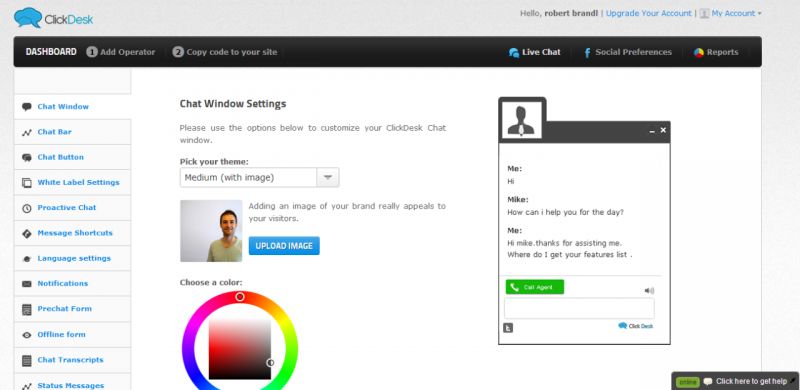Click the Twitter icon in chat preview
This screenshot has width=800, height=390.
click(508, 328)
